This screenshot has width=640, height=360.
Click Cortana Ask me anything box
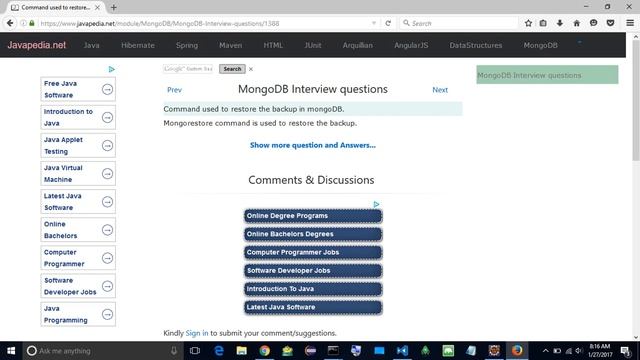[102, 351]
